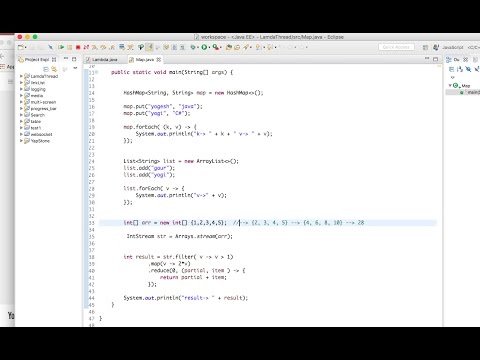
Task: Click the green Resume debug icon
Action: click(x=61, y=47)
